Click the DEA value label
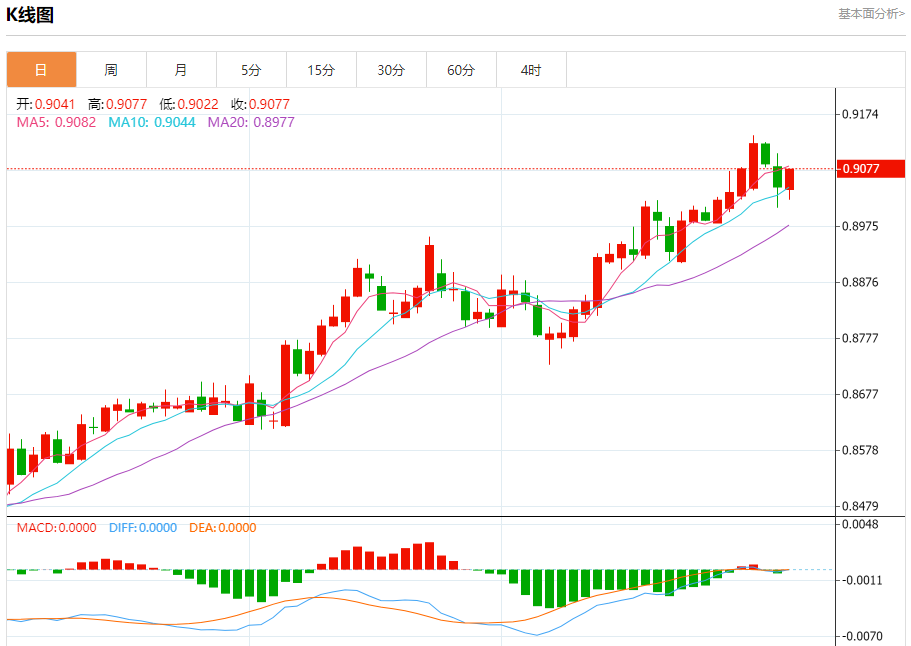911x646 pixels. point(224,528)
